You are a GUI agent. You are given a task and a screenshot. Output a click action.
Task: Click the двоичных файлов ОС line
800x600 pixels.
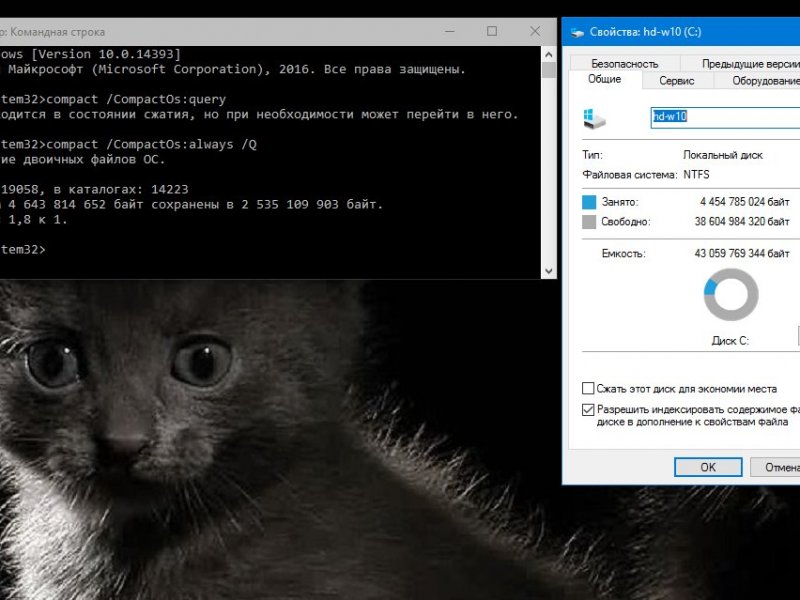[83, 160]
